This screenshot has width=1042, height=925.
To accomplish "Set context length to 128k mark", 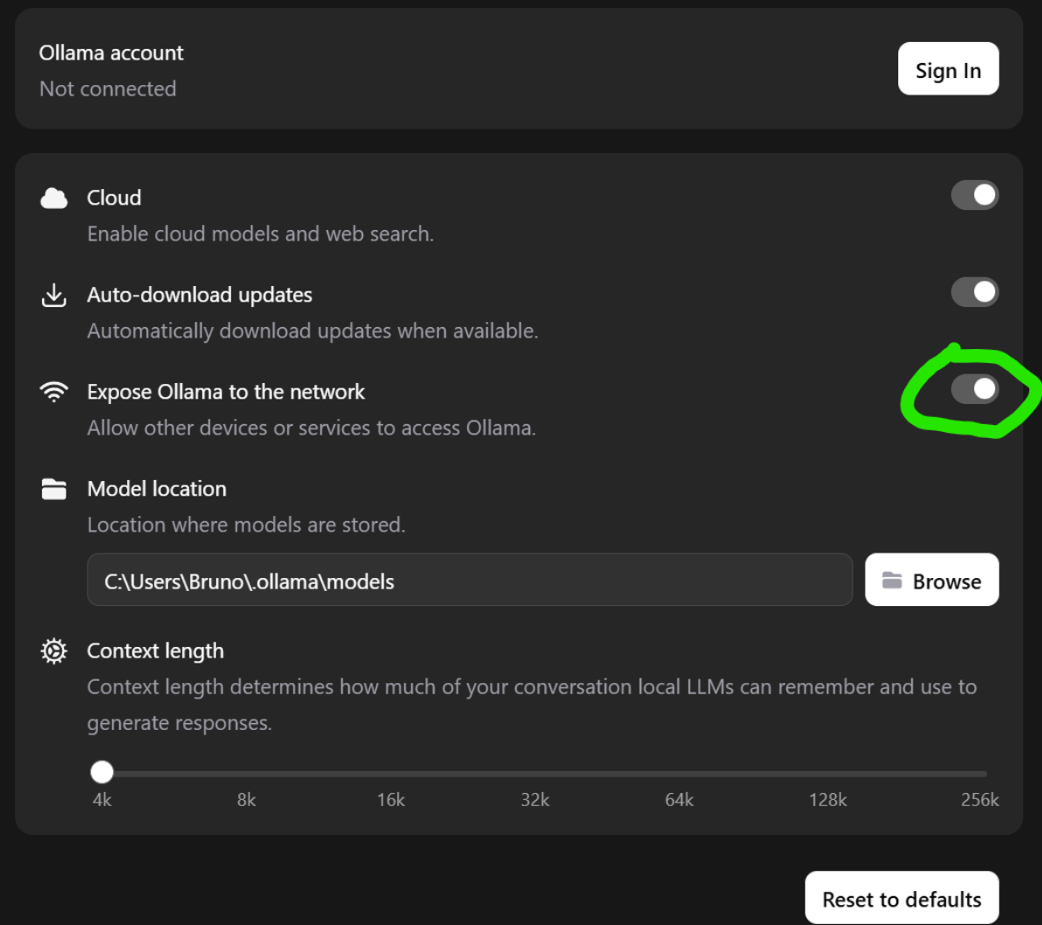I will 828,773.
